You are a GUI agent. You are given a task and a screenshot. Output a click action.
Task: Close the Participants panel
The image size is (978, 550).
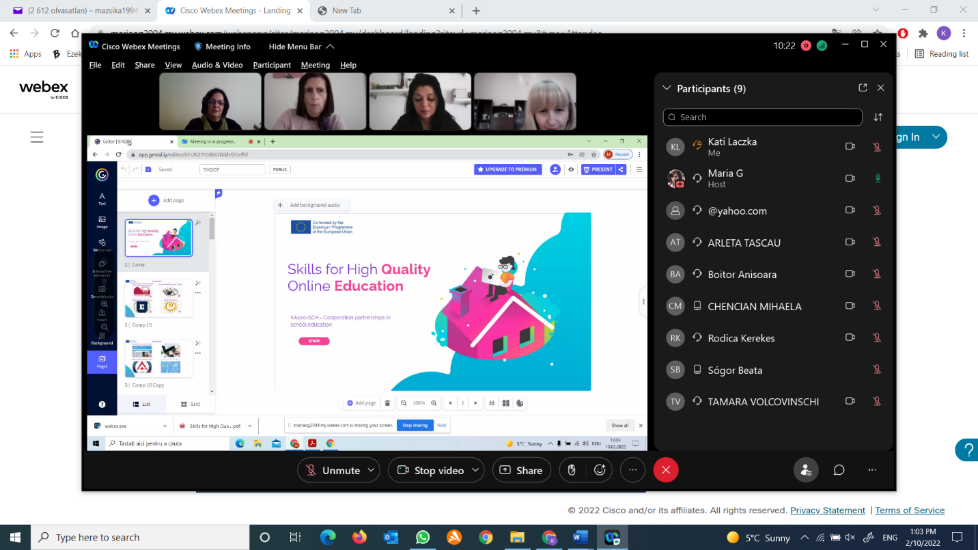(881, 88)
